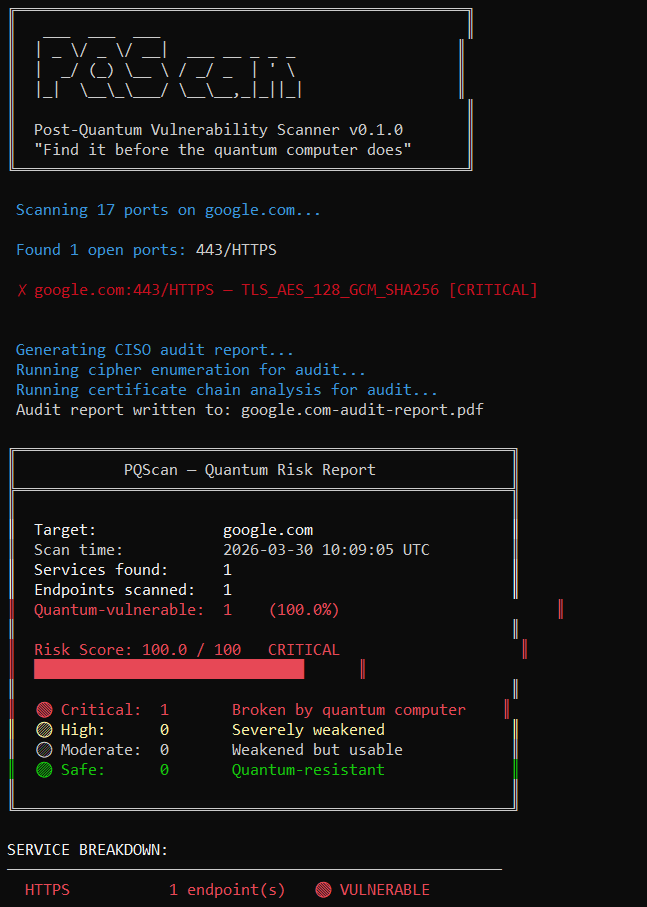Click the 'High:' severity label
647x907 pixels.
[x=83, y=730]
